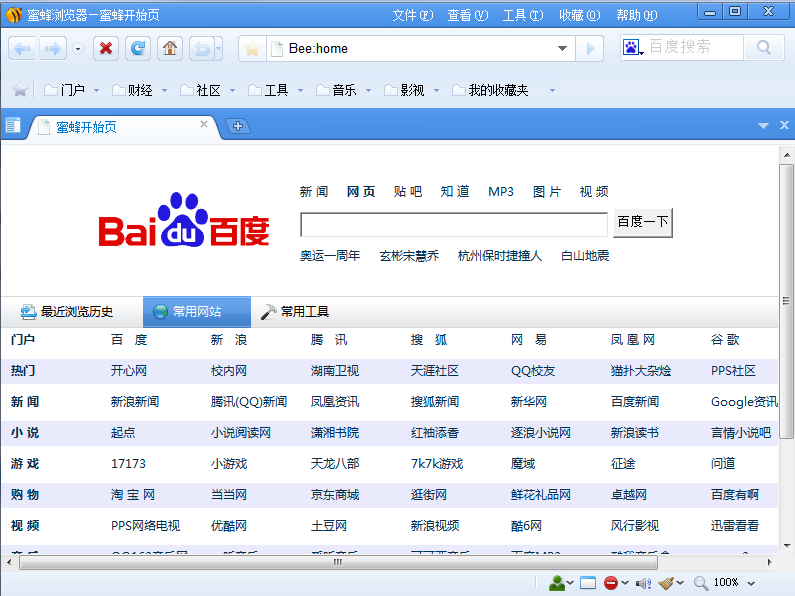Screen dimensions: 795x596
Task: Toggle the window mode icon in the status bar
Action: pyautogui.click(x=588, y=582)
